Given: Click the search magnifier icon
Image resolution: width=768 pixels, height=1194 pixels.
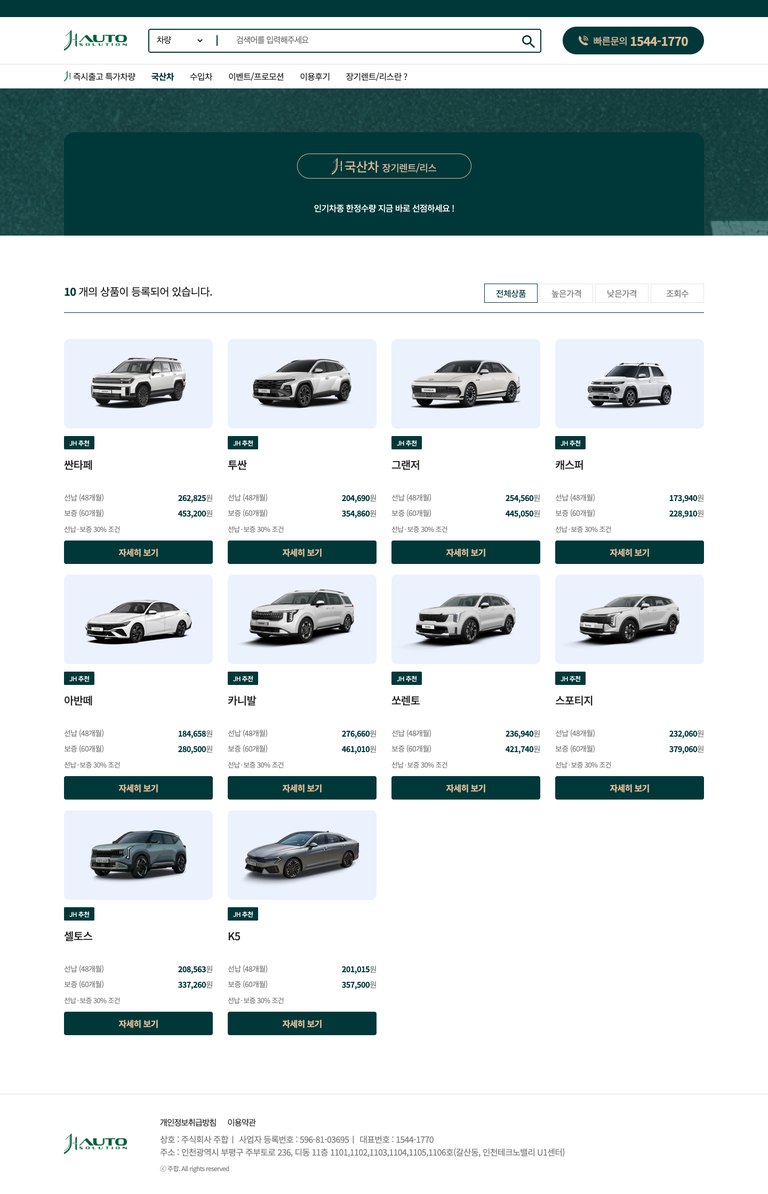Looking at the screenshot, I should tap(527, 41).
